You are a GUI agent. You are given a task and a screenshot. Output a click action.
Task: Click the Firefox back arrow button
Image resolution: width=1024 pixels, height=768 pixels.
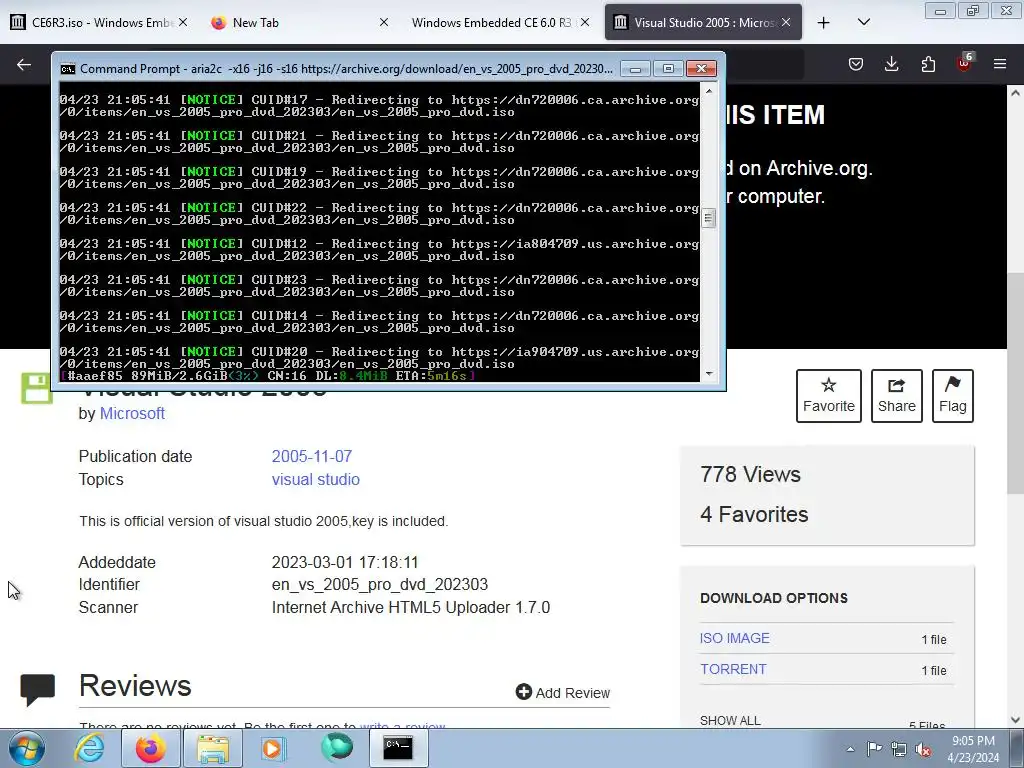pos(24,64)
